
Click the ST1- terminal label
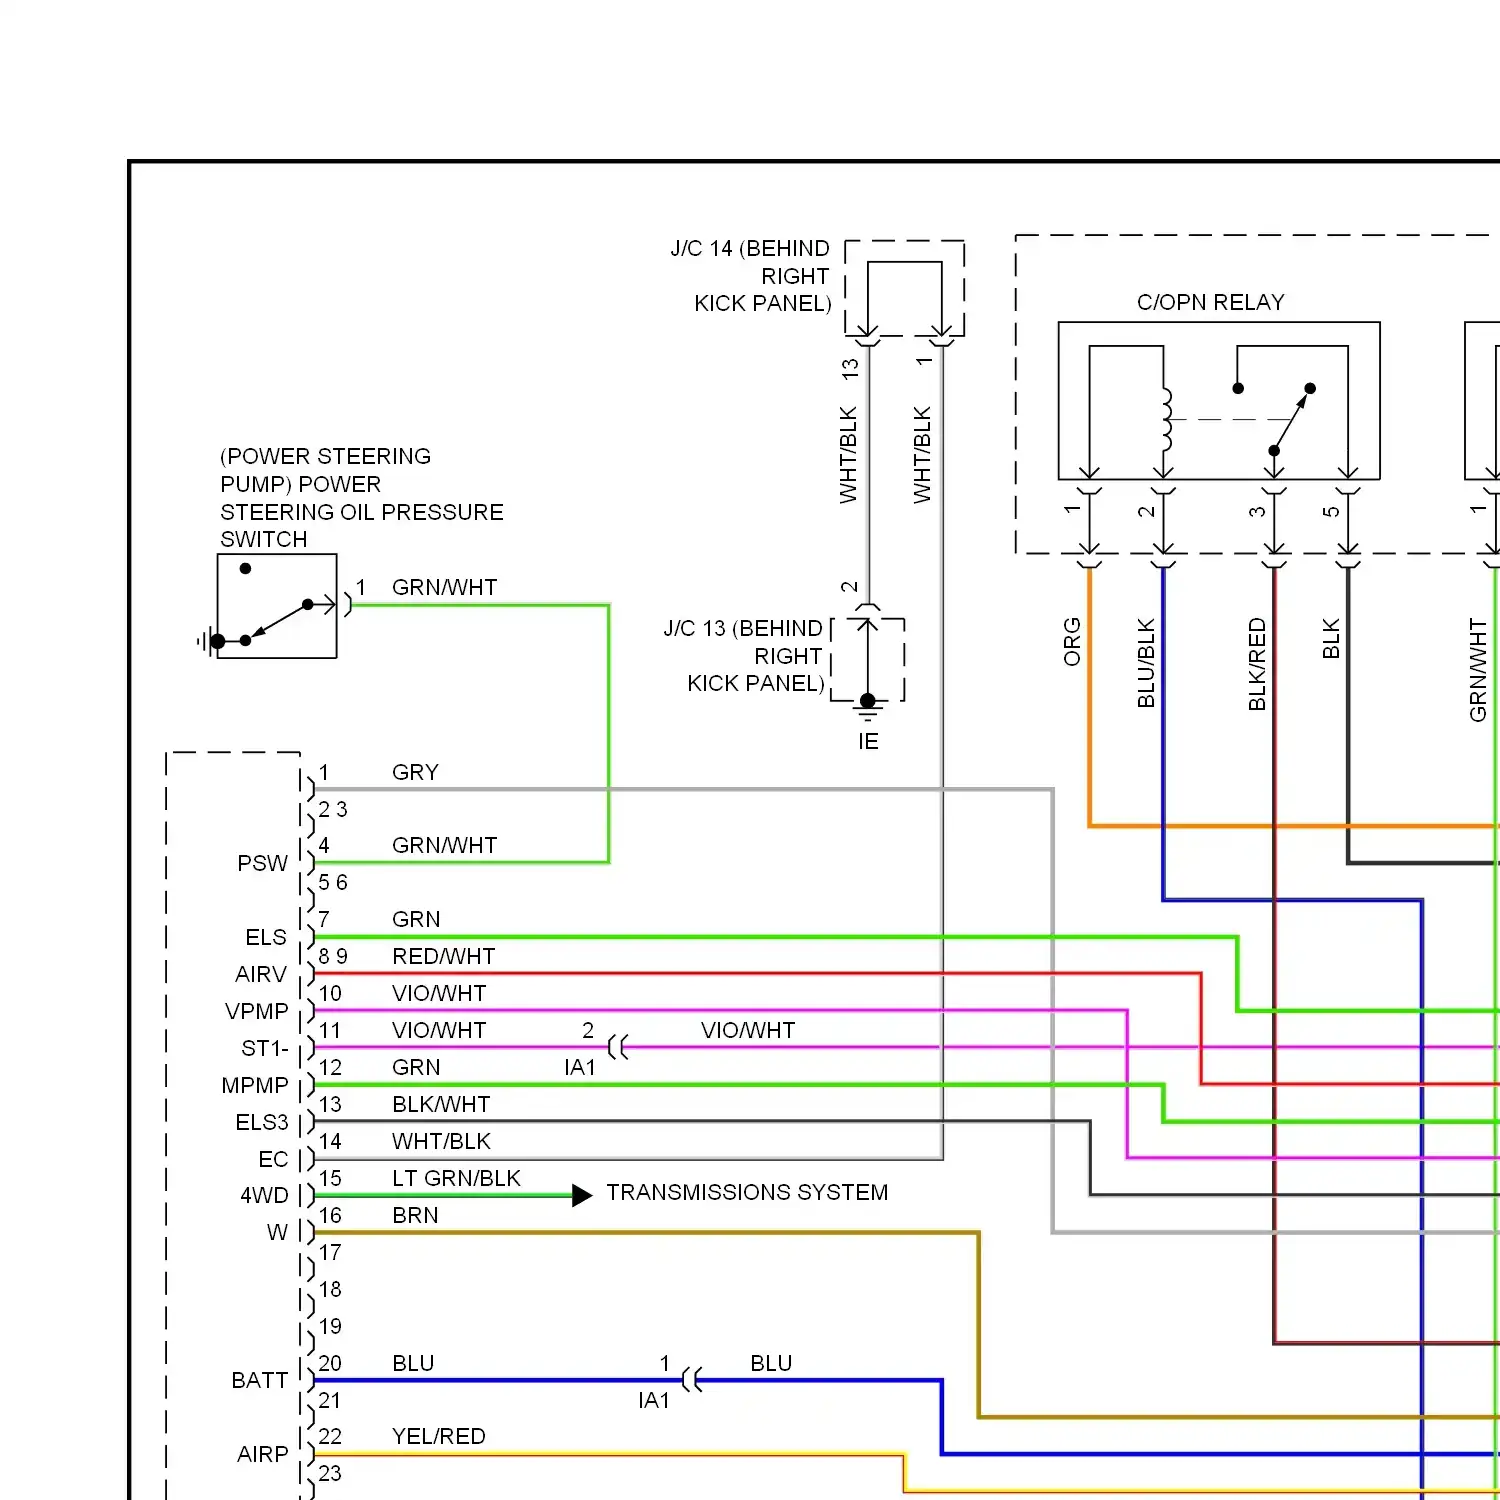tap(265, 1048)
